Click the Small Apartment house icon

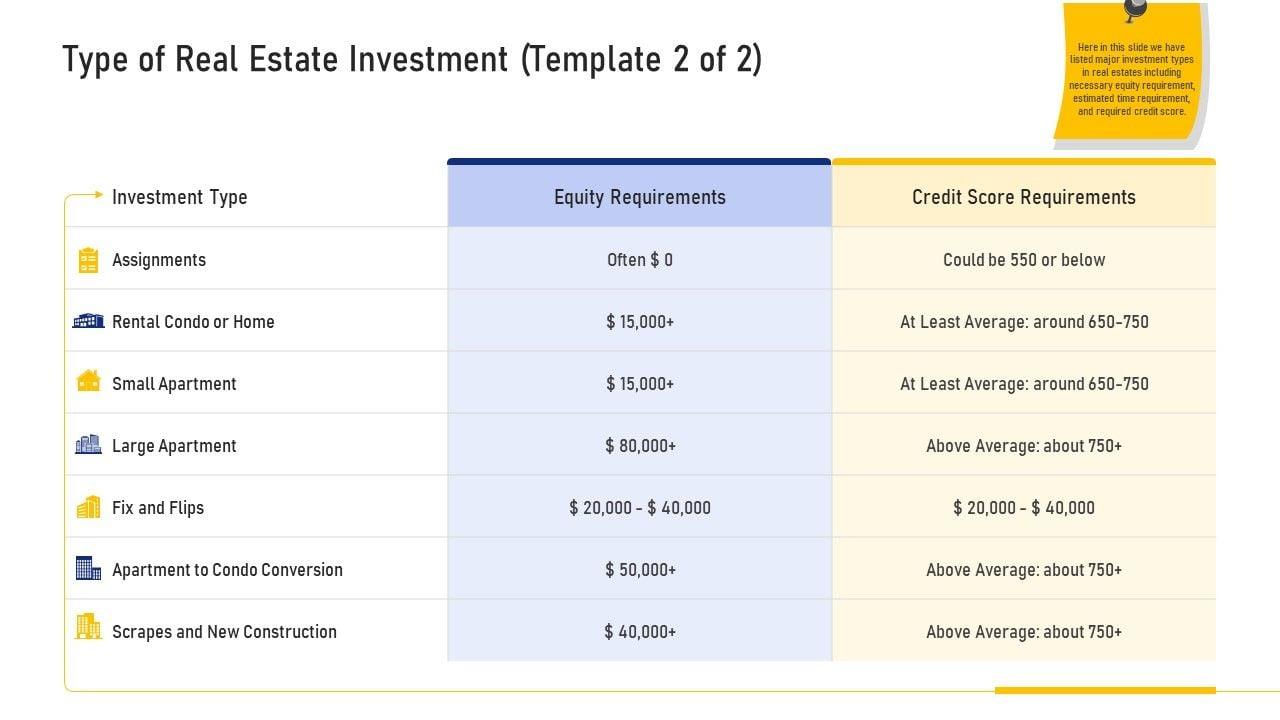[x=88, y=381]
